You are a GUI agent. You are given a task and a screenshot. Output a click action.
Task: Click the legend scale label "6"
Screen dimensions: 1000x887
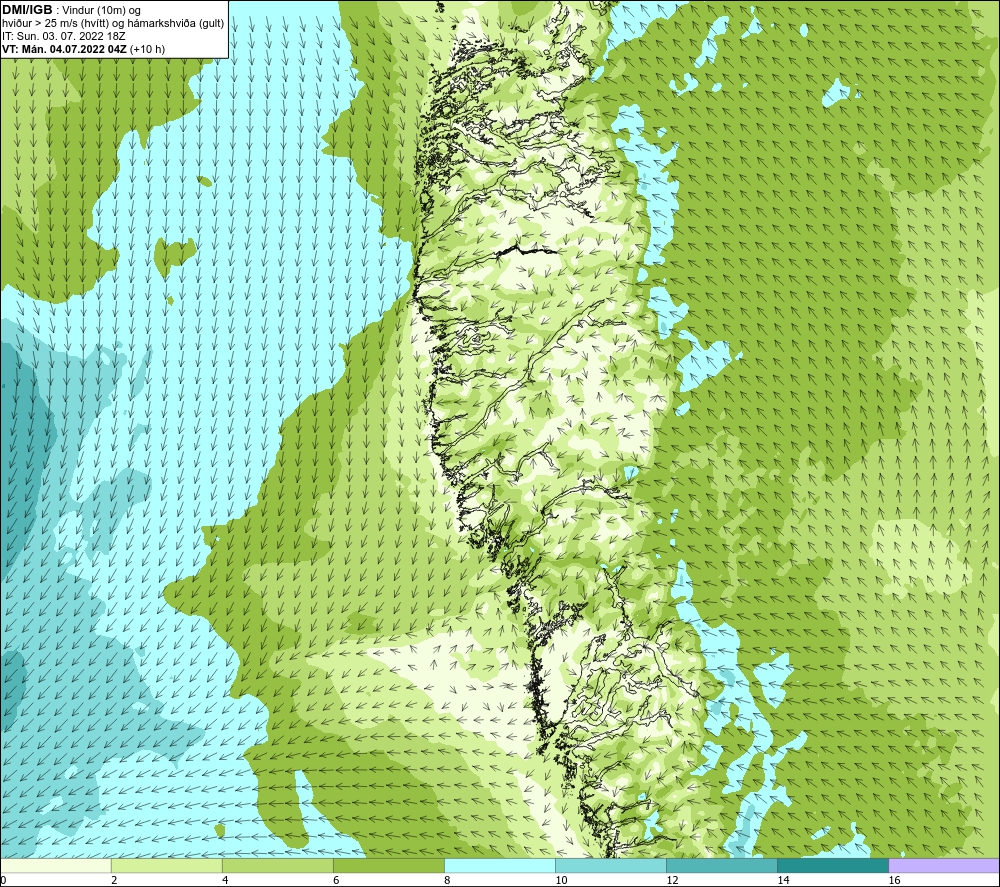click(336, 881)
